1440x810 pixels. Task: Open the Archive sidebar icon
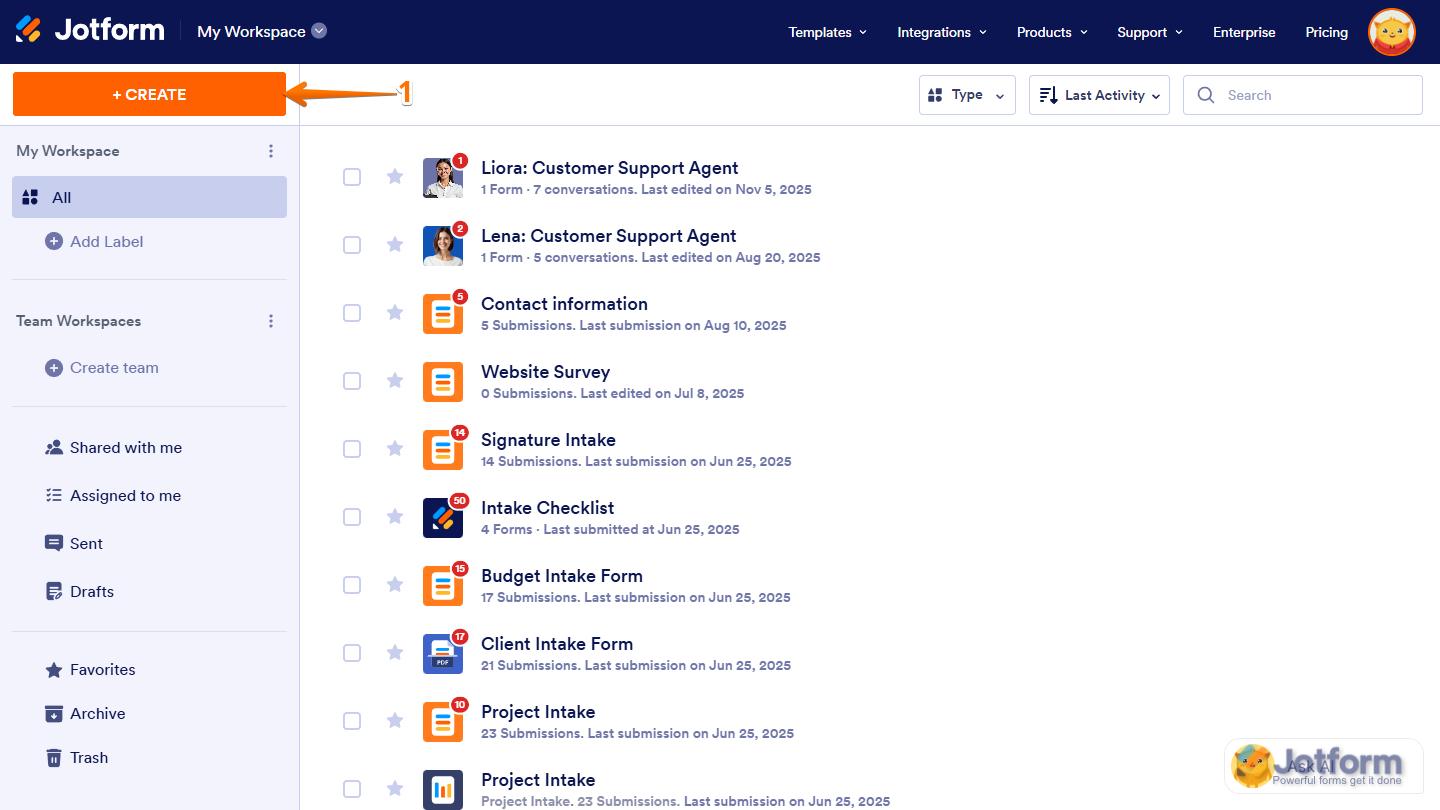54,713
